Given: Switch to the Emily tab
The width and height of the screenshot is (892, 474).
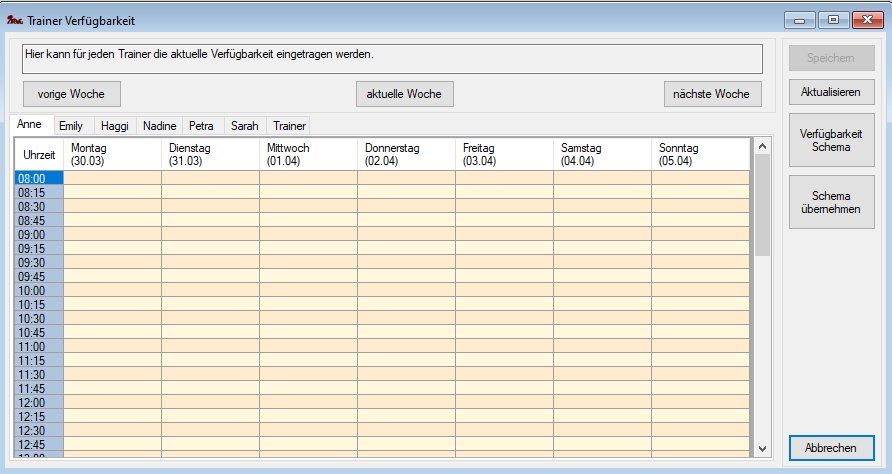Looking at the screenshot, I should pyautogui.click(x=71, y=126).
